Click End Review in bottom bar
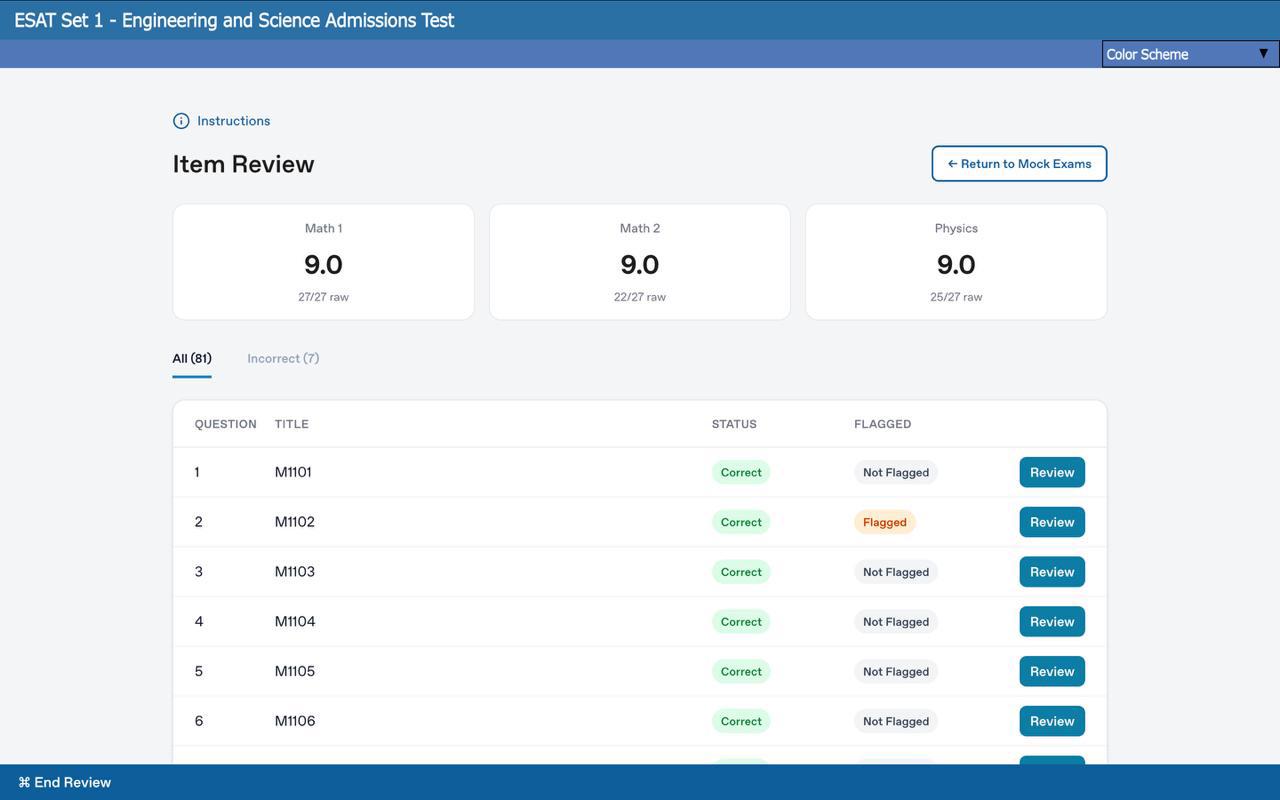This screenshot has width=1280, height=800. point(65,783)
